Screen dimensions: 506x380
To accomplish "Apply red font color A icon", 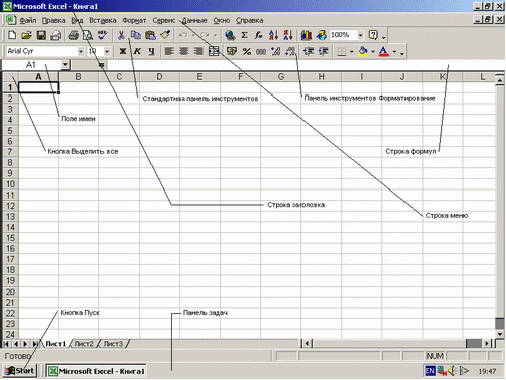I will pyautogui.click(x=384, y=52).
